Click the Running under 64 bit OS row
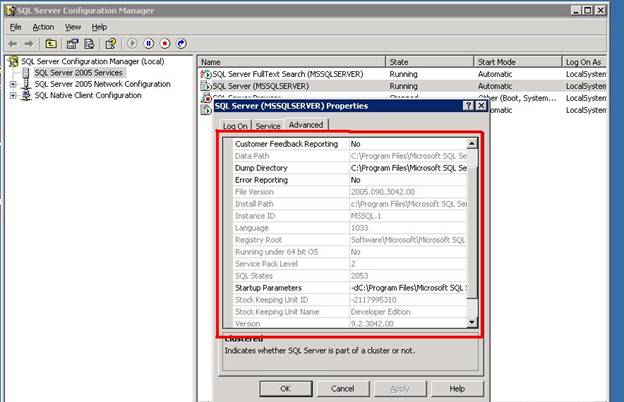The width and height of the screenshot is (624, 402). point(350,252)
